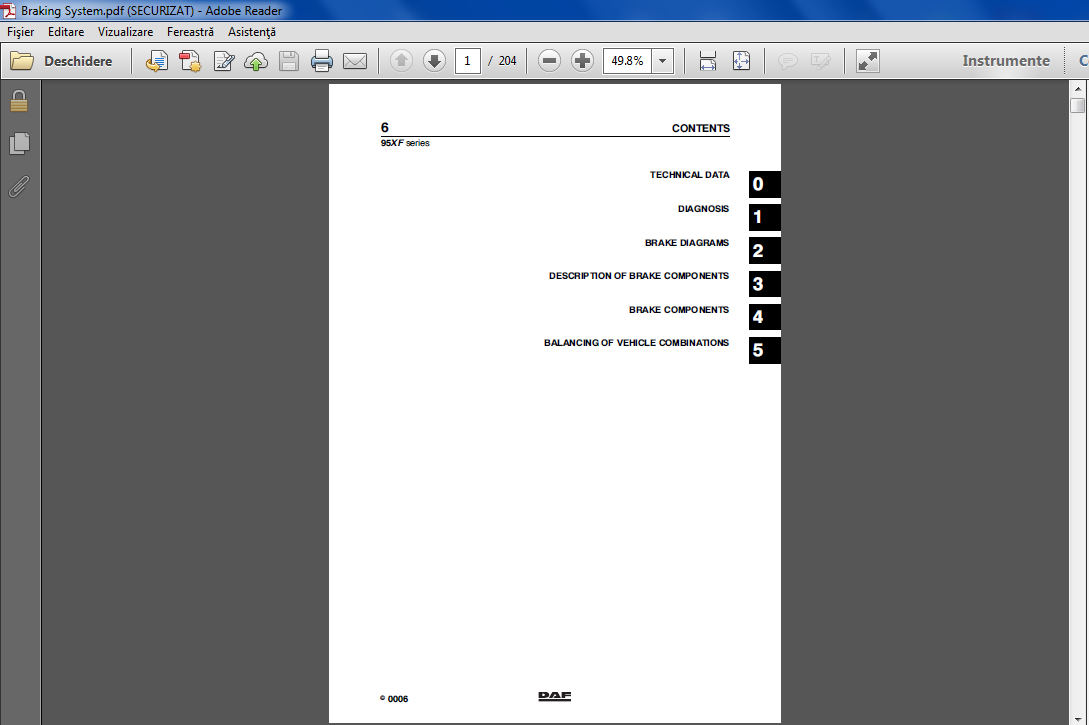Screen dimensions: 1089x725
Task: Click the sign and edit document icon
Action: point(224,61)
